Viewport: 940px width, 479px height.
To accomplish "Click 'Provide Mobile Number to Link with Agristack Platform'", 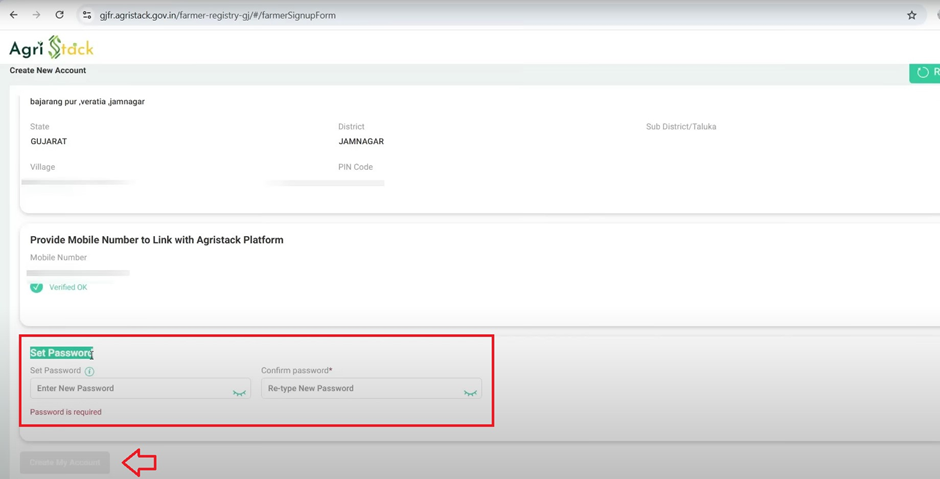I will click(x=157, y=240).
